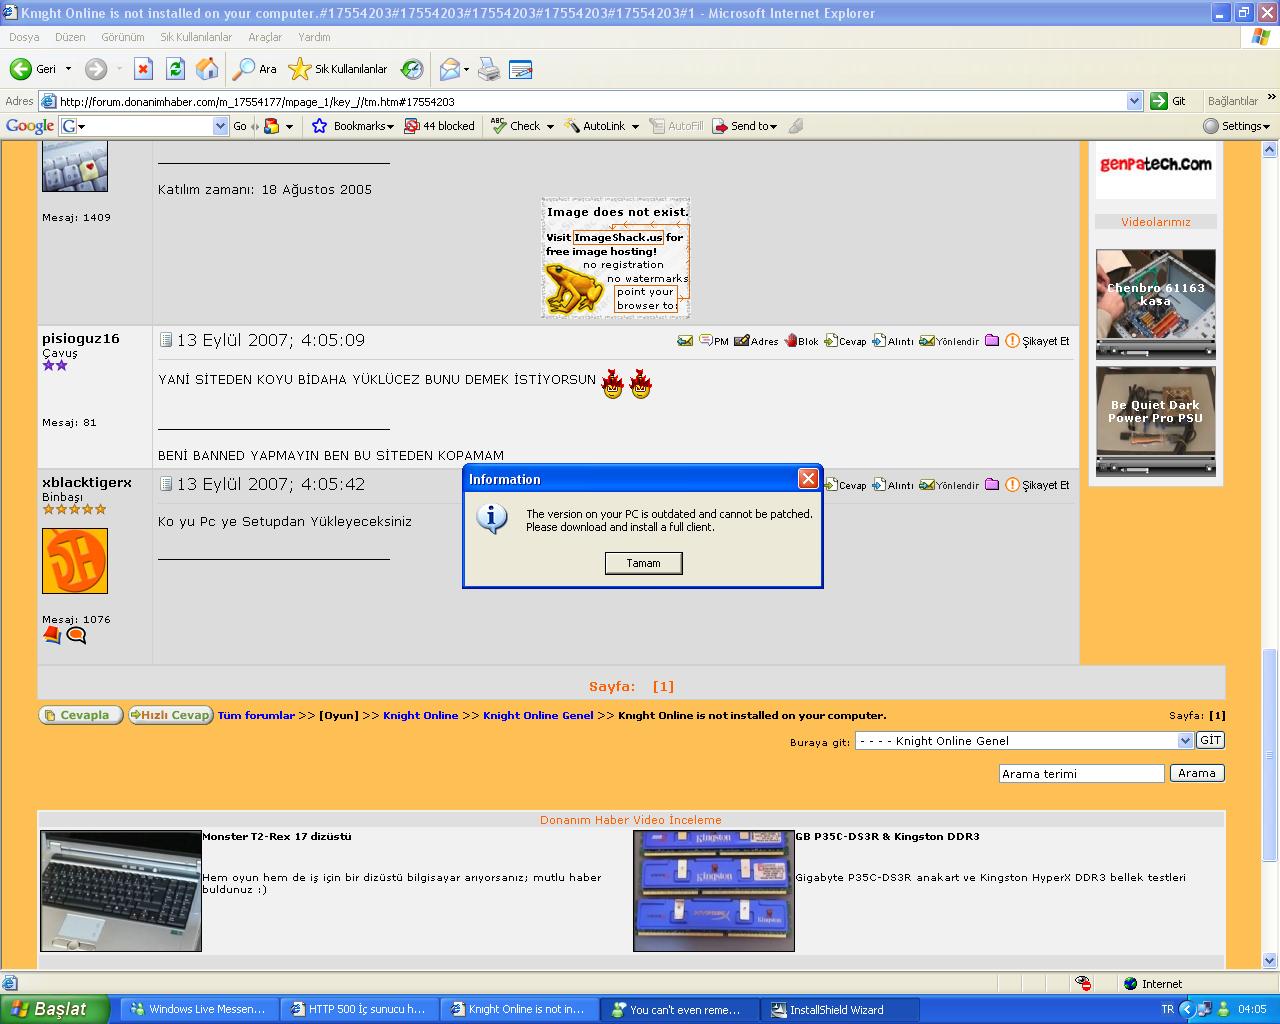This screenshot has width=1280, height=1024.
Task: Open Chenbro 61163 kasa video thumbnail
Action: (x=1155, y=304)
